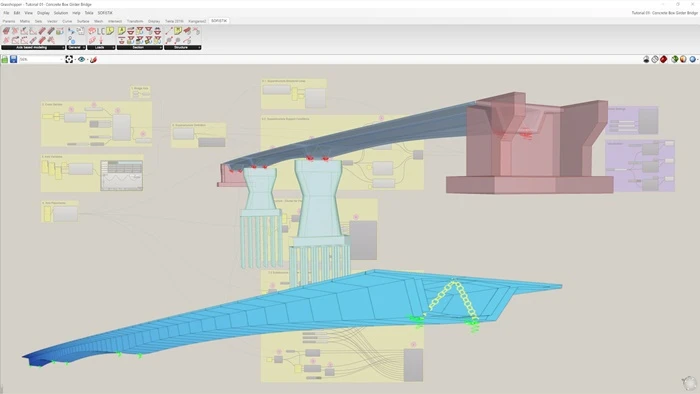700x394 pixels.
Task: Click wireframe preview sphere icon
Action: [x=655, y=59]
